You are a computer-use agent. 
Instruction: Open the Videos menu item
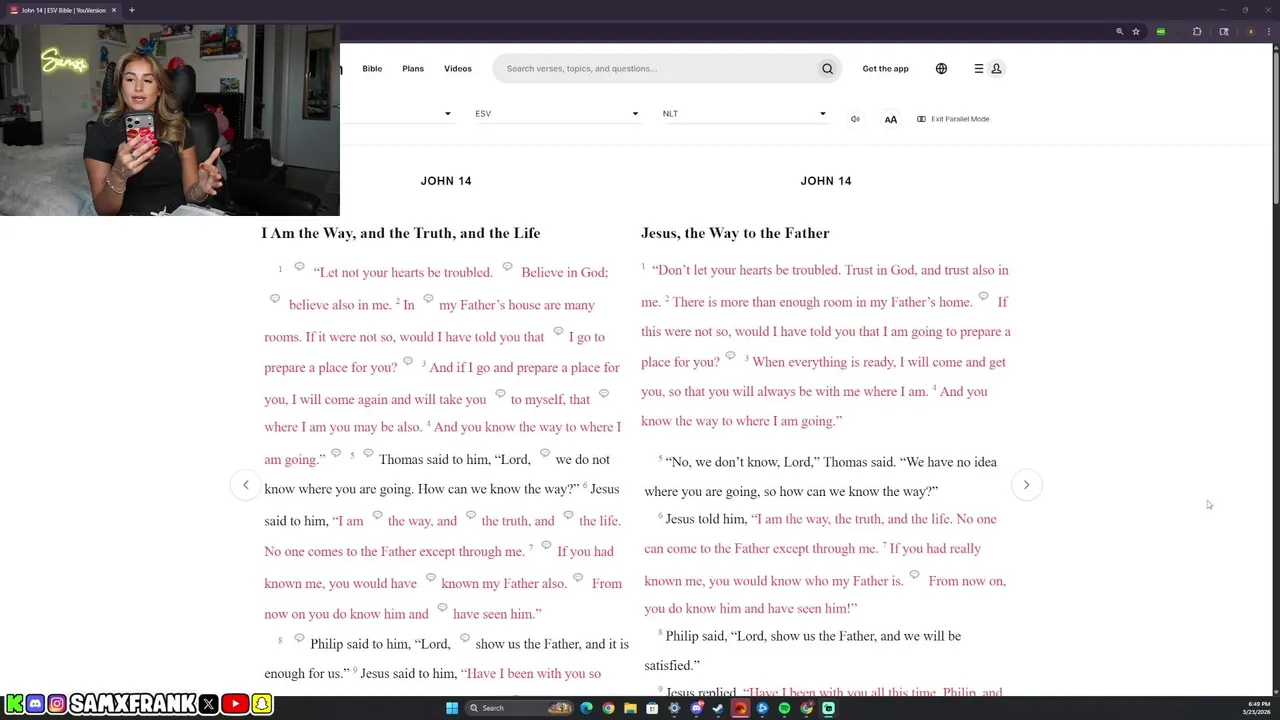point(458,69)
